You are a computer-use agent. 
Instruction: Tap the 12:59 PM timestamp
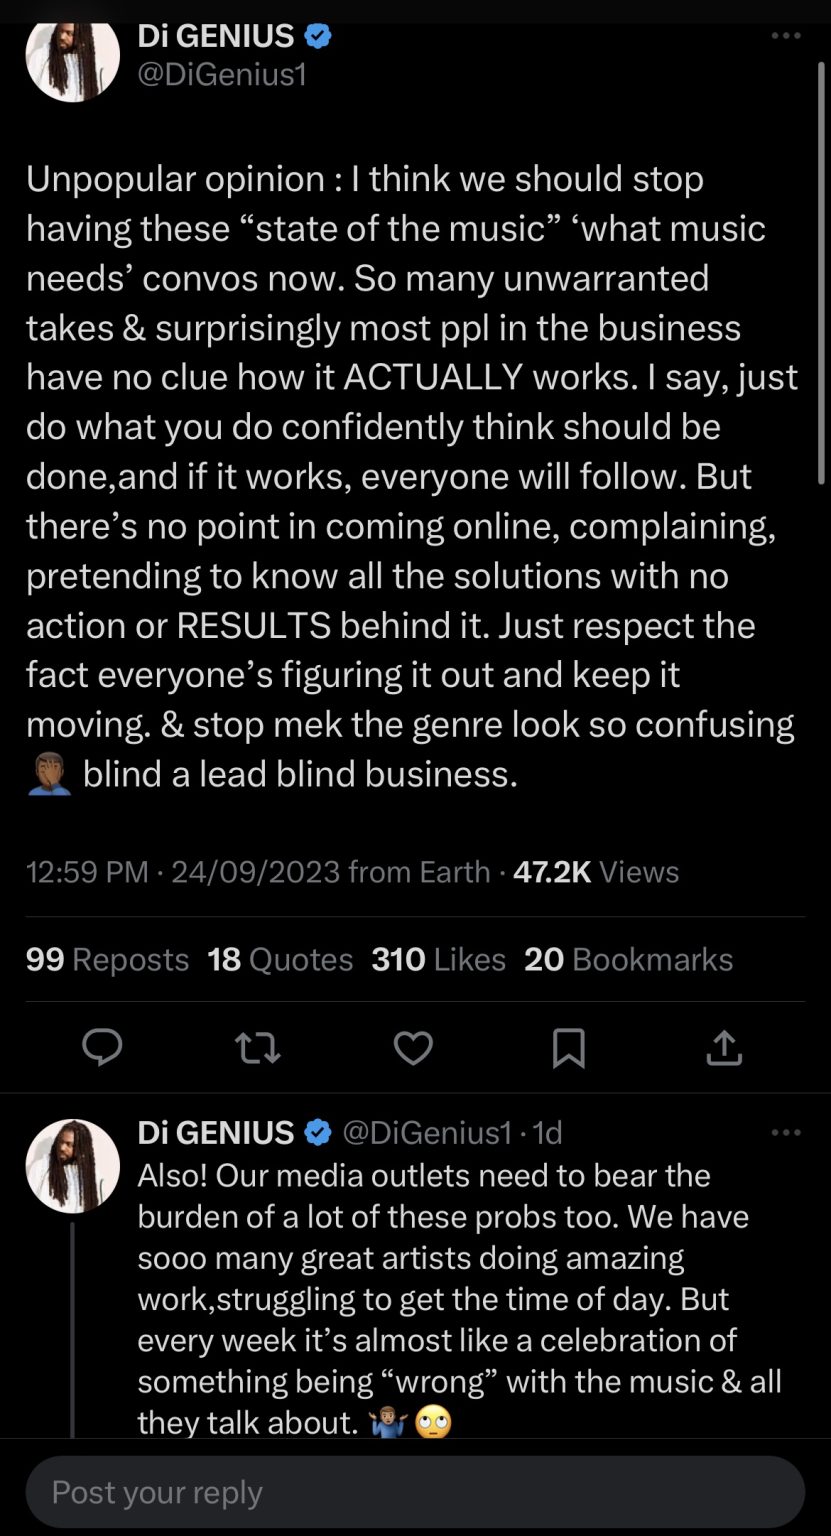(x=87, y=872)
